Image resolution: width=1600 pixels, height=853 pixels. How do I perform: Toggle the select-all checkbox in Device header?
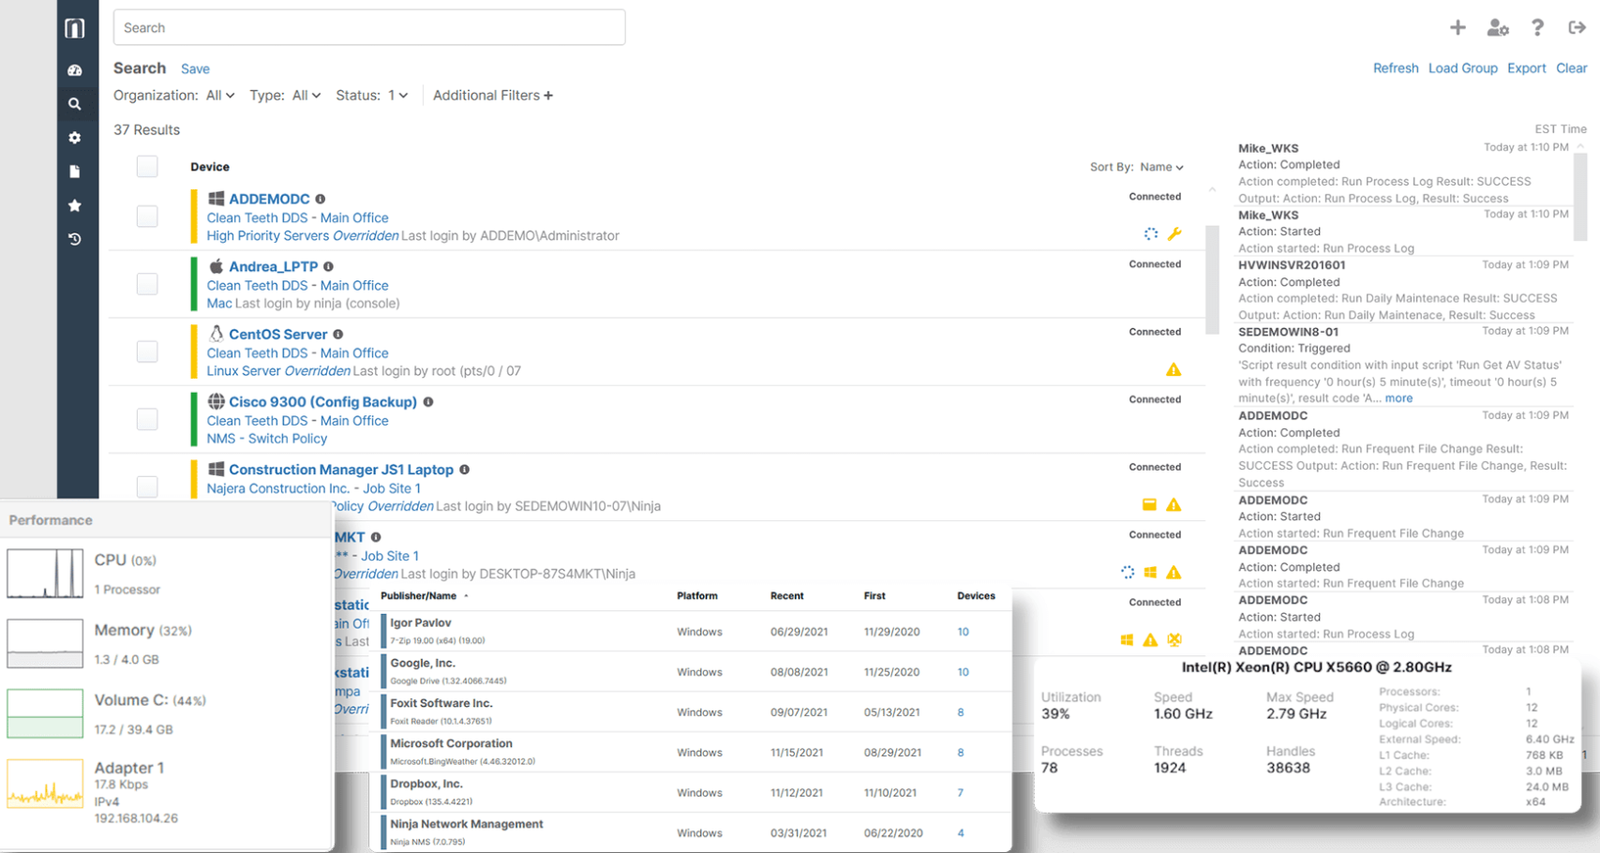click(147, 167)
